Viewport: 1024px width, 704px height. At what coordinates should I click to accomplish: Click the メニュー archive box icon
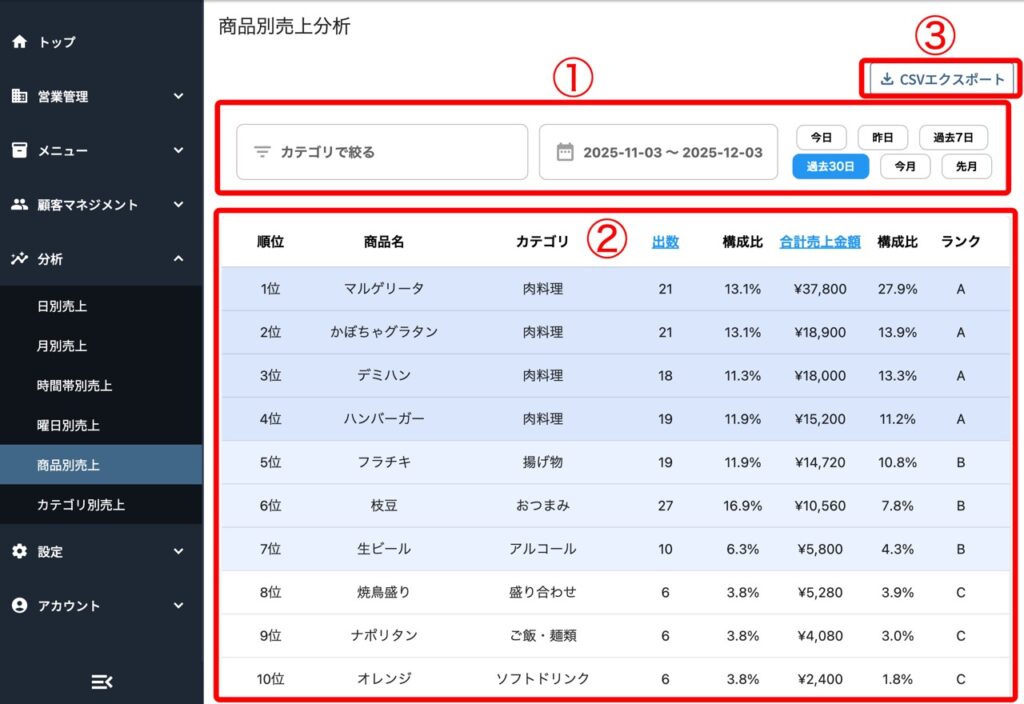click(x=19, y=150)
